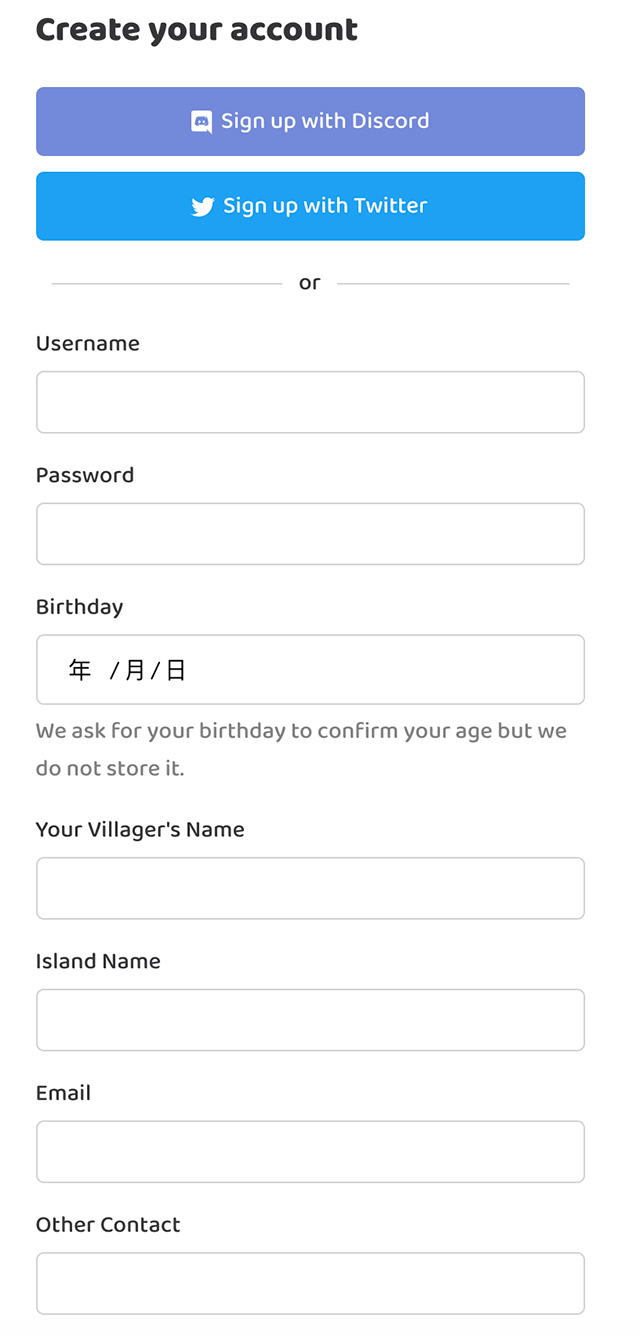Image resolution: width=640 pixels, height=1336 pixels.
Task: Click the Username label
Action: click(x=88, y=344)
